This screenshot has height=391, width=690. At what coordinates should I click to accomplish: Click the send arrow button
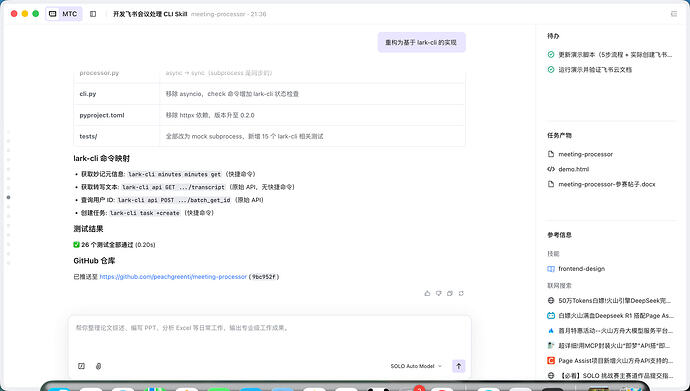459,366
